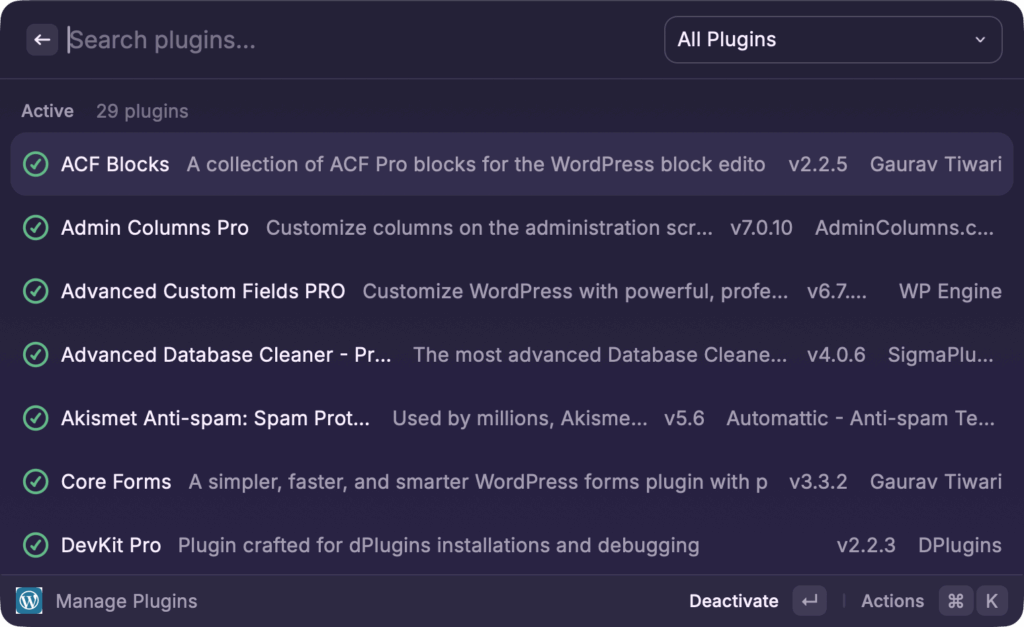The height and width of the screenshot is (627, 1024).
Task: Click the green active icon on DevKit Pro
Action: [x=36, y=545]
